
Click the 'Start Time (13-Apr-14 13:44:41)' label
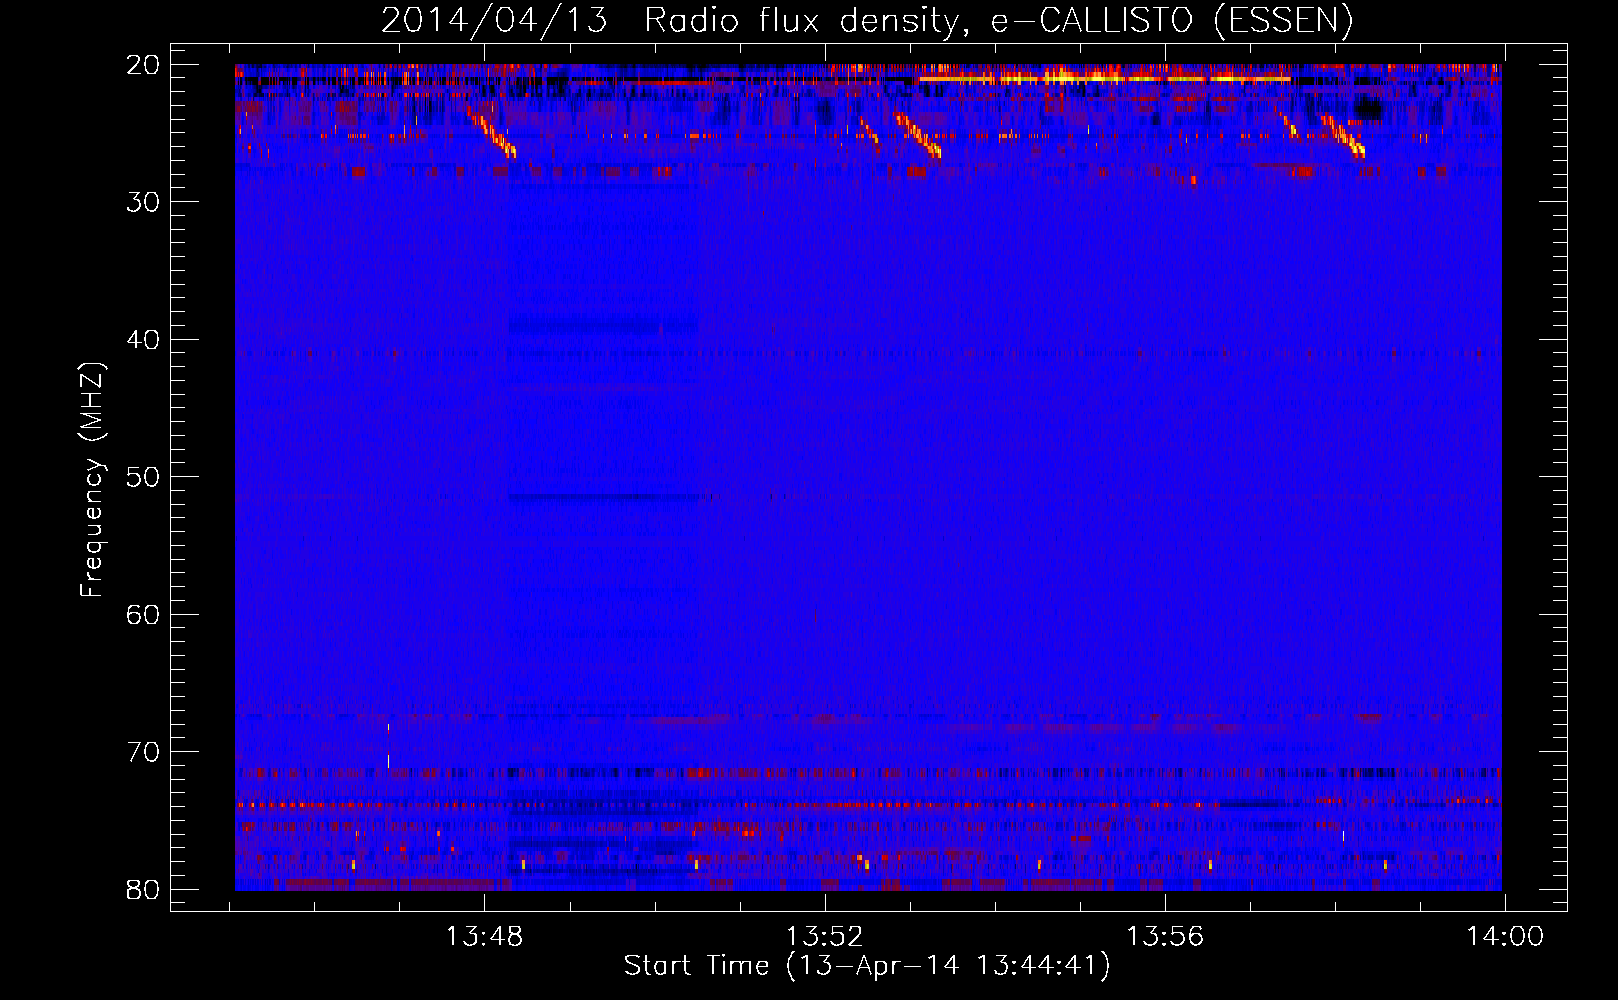(x=867, y=966)
